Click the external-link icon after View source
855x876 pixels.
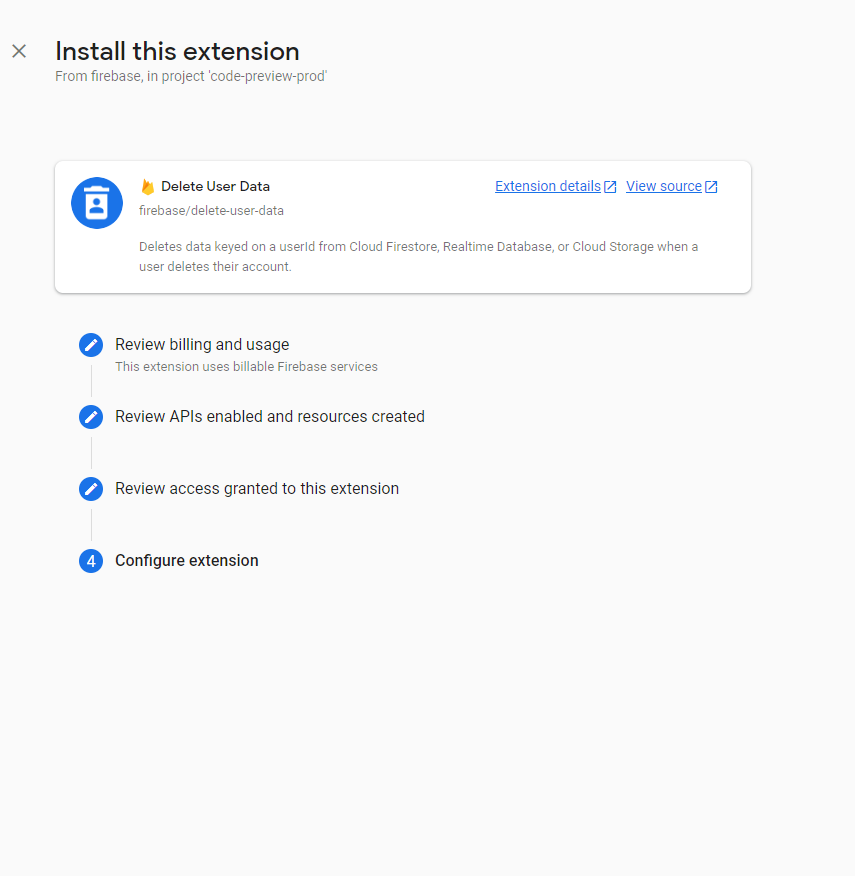(x=711, y=185)
